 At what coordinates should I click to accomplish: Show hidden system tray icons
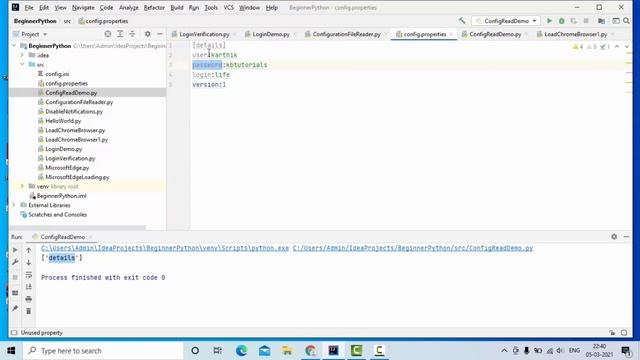click(504, 351)
